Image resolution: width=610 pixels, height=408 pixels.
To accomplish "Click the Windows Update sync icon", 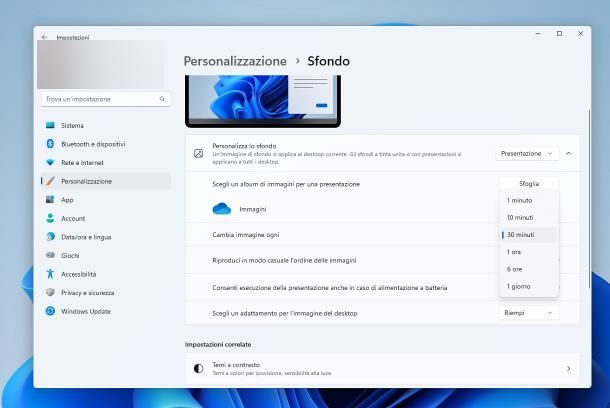I will (50, 311).
